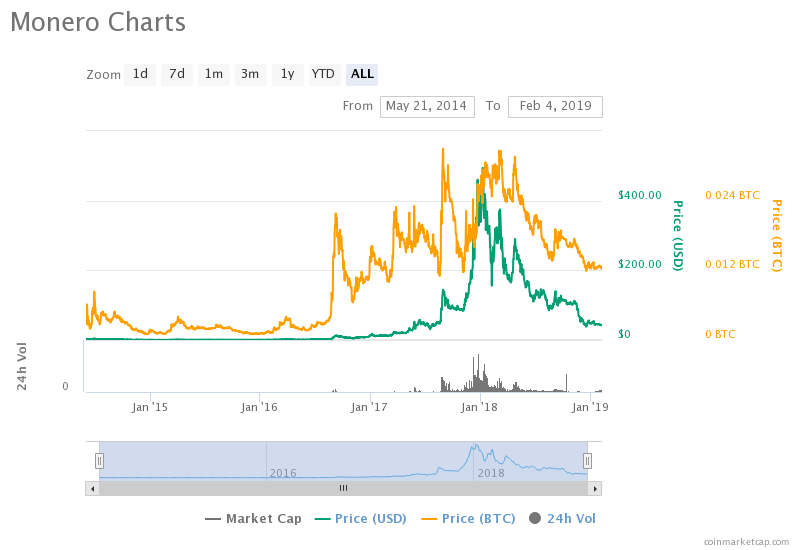This screenshot has width=800, height=550.
Task: Click the Jan '17 axis label
Action: (x=369, y=407)
